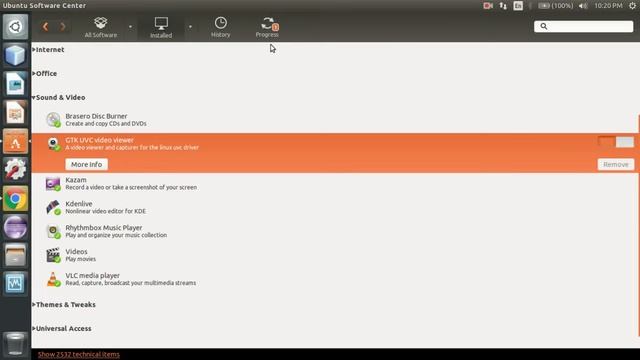
Task: Select Brasero Disc Burner title
Action: (96, 116)
